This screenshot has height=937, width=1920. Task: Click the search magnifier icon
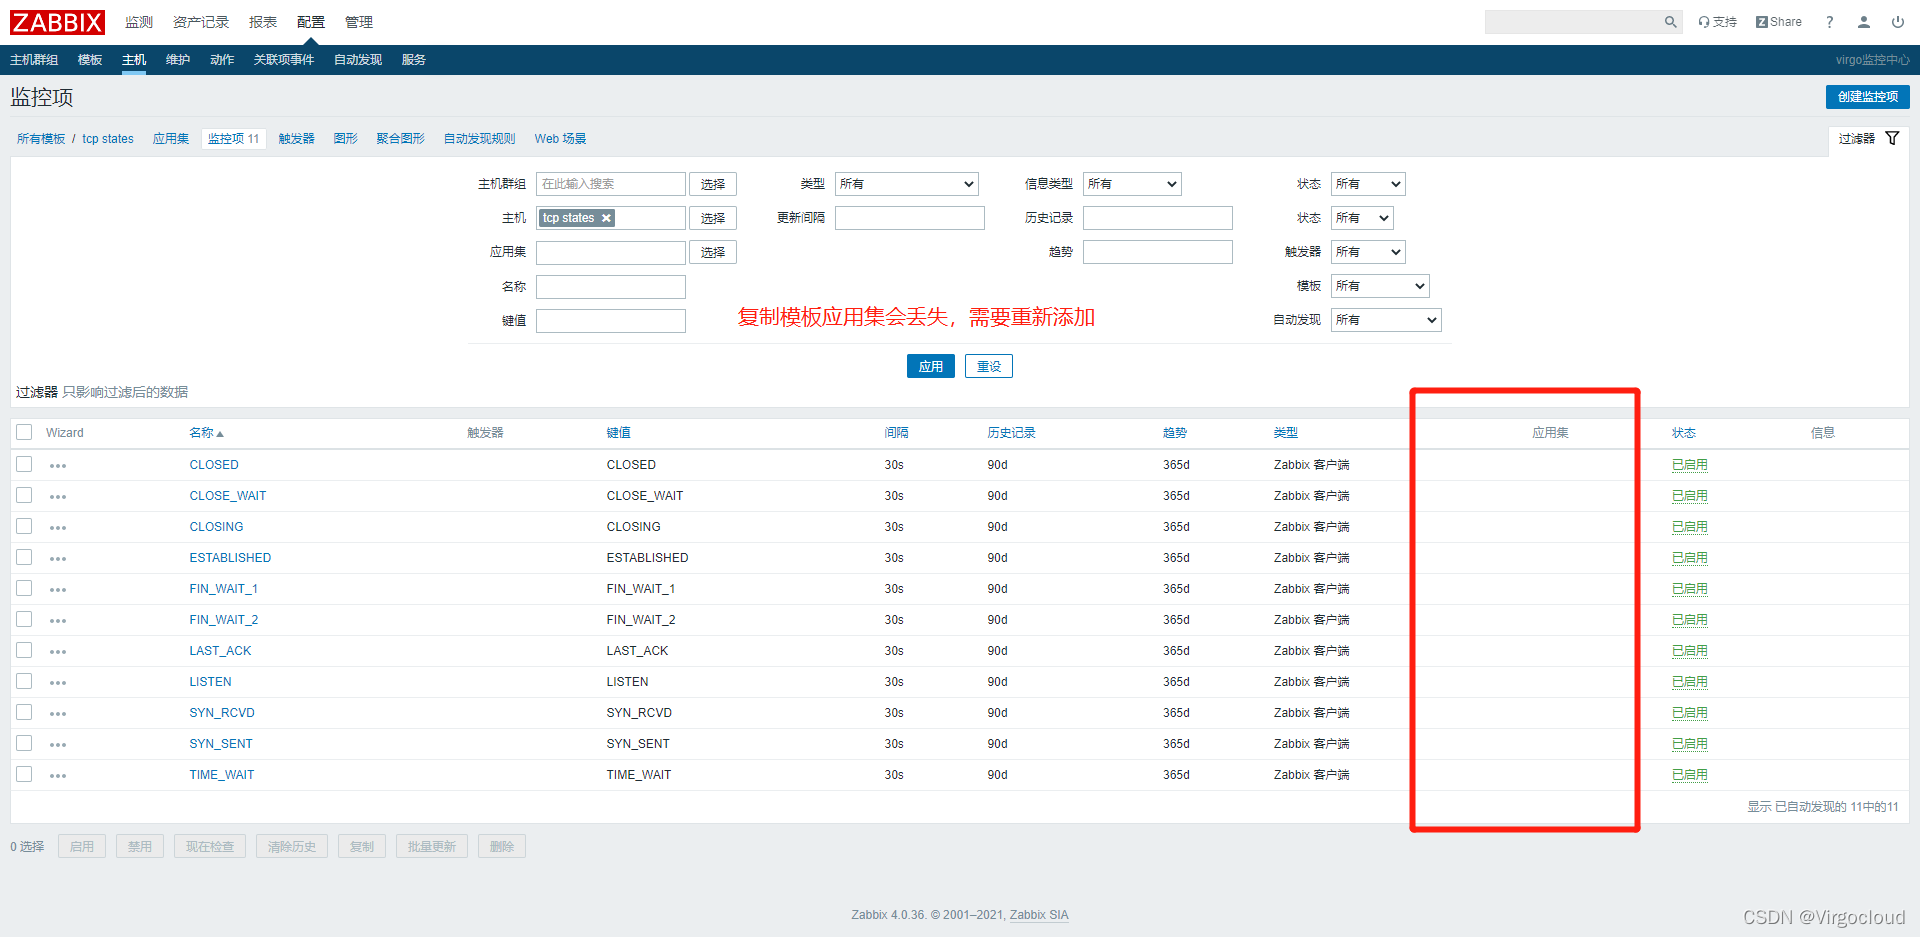point(1670,22)
